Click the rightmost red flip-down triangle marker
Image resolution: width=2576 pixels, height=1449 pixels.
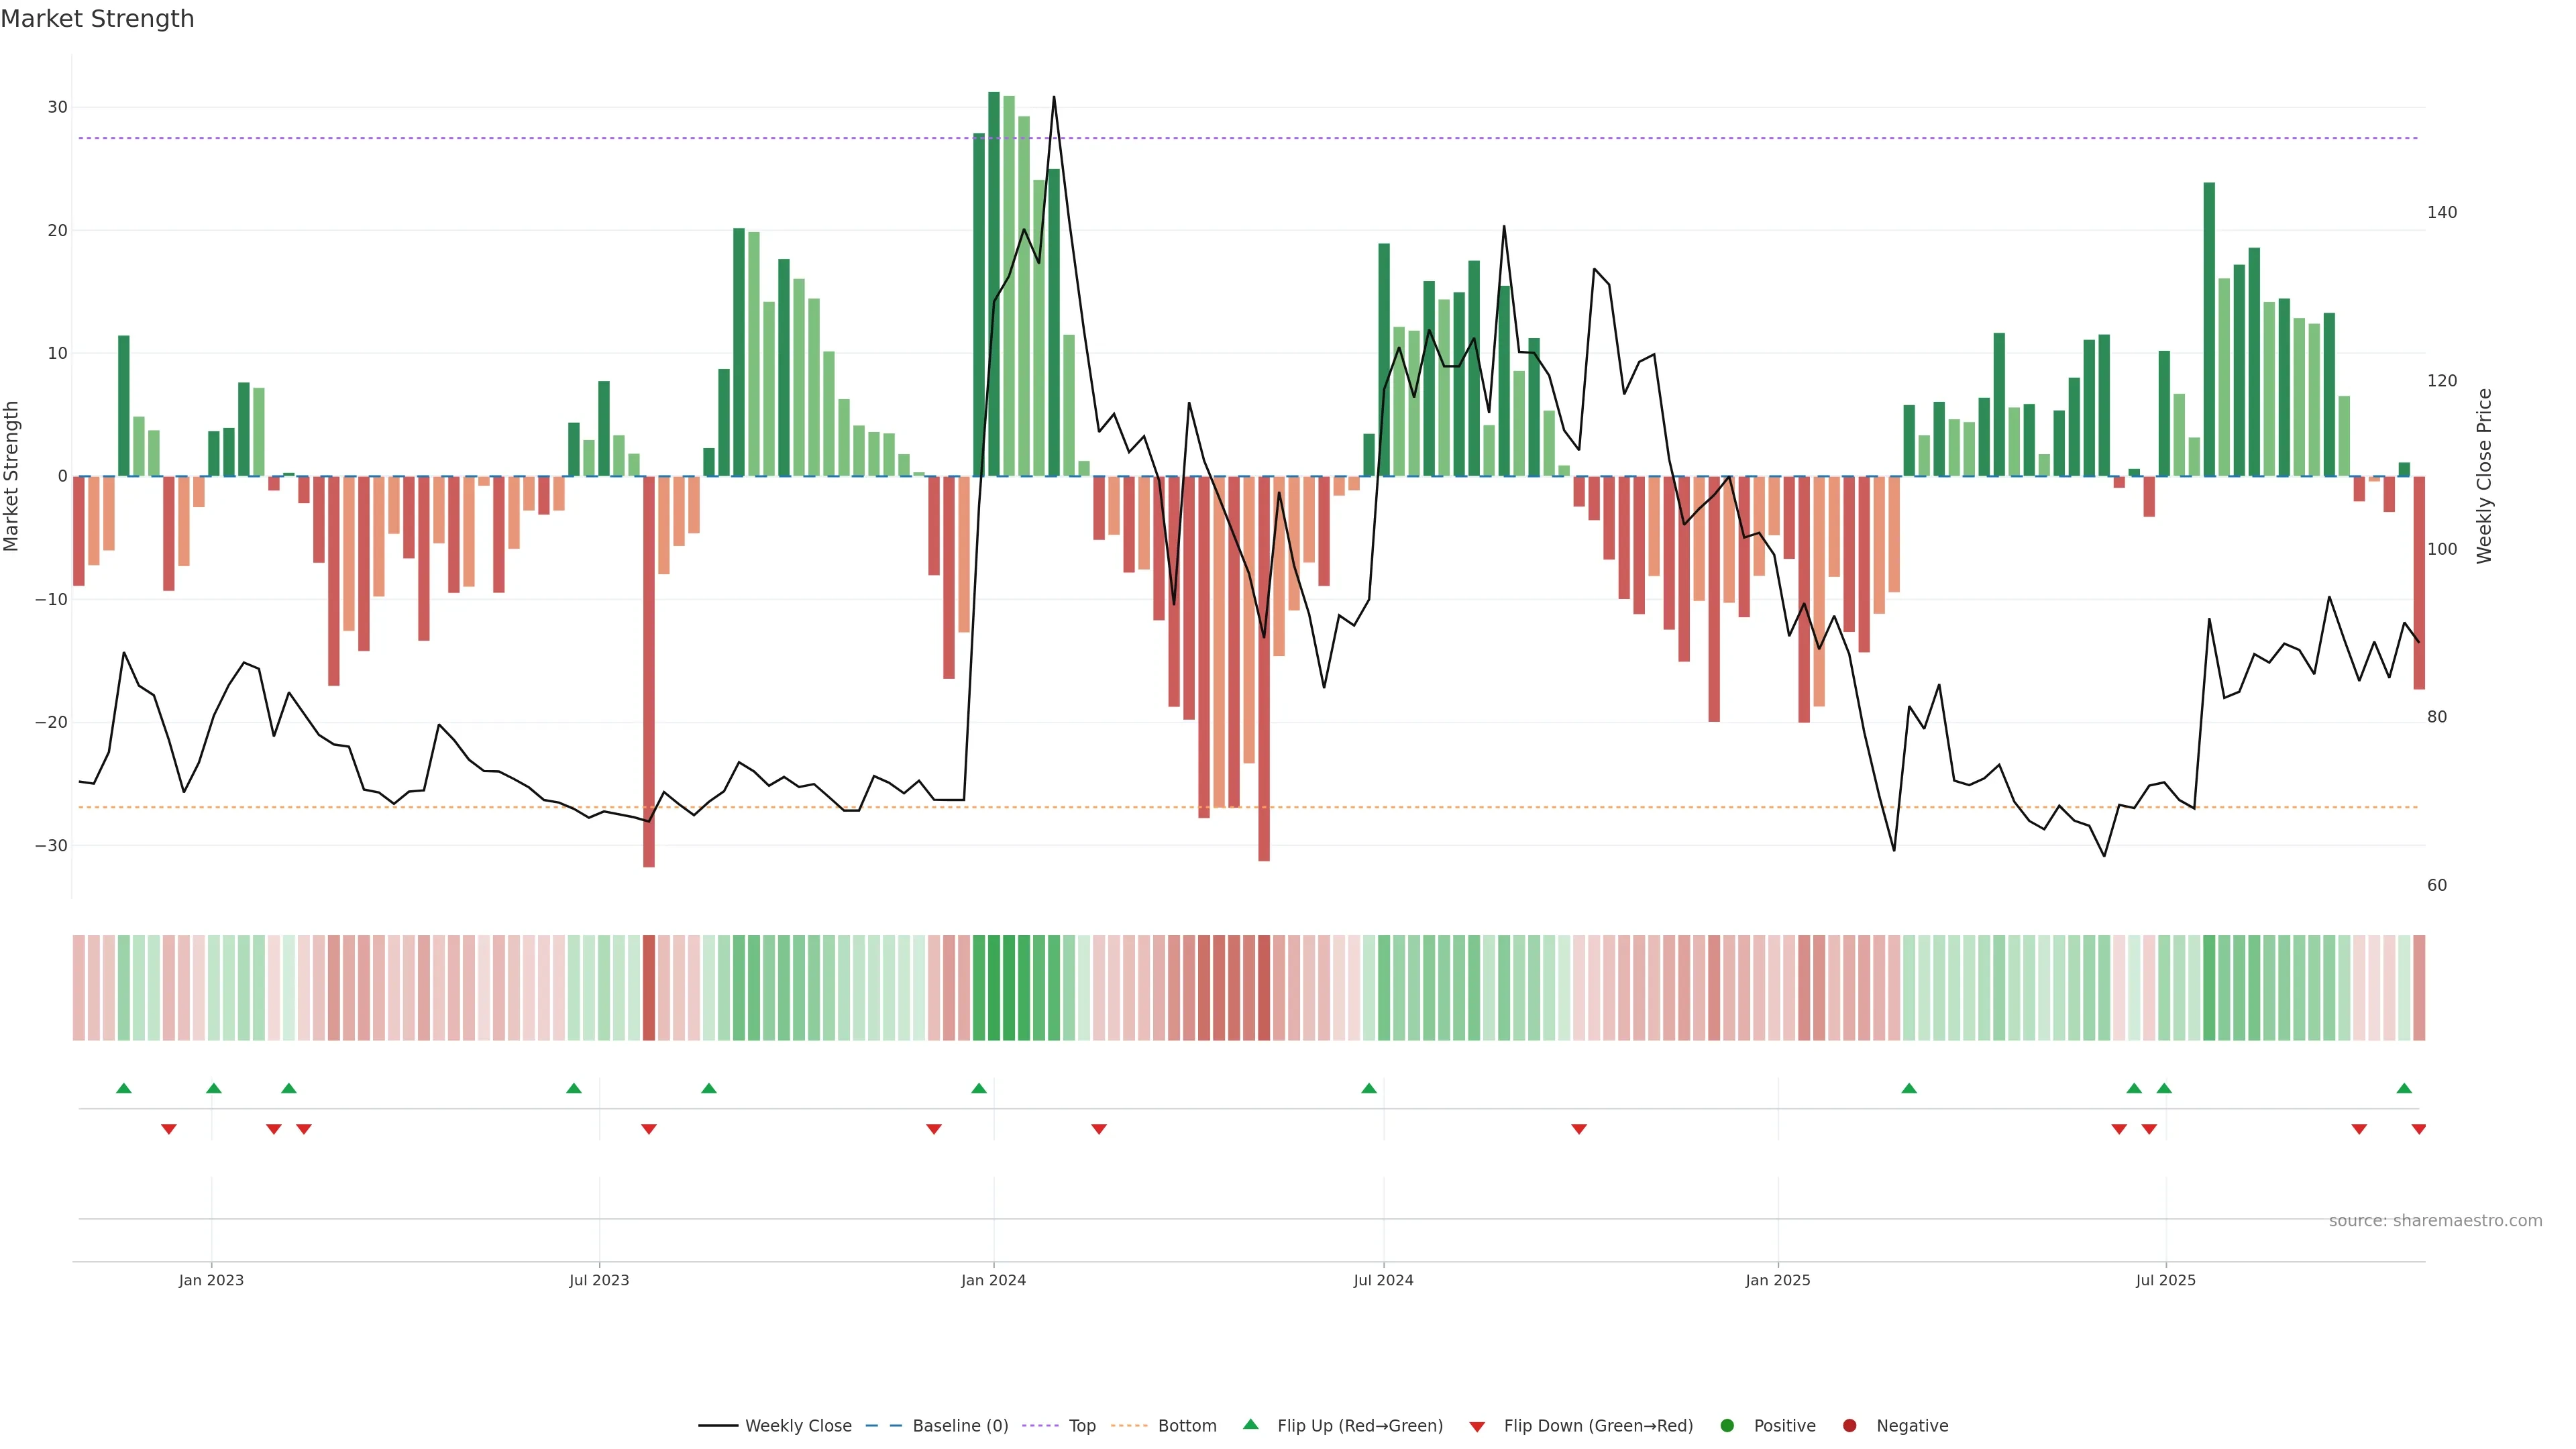coord(2419,1129)
